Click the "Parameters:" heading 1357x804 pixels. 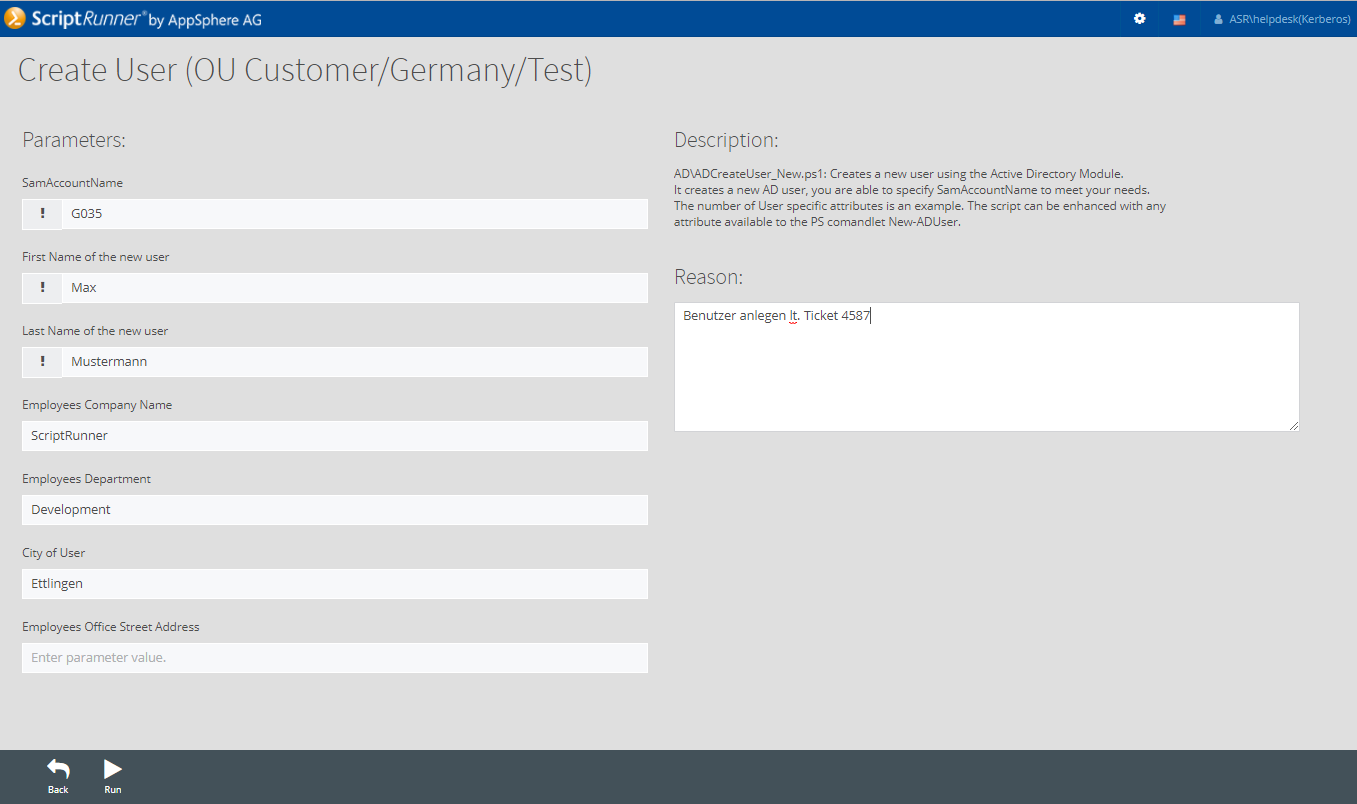click(74, 140)
